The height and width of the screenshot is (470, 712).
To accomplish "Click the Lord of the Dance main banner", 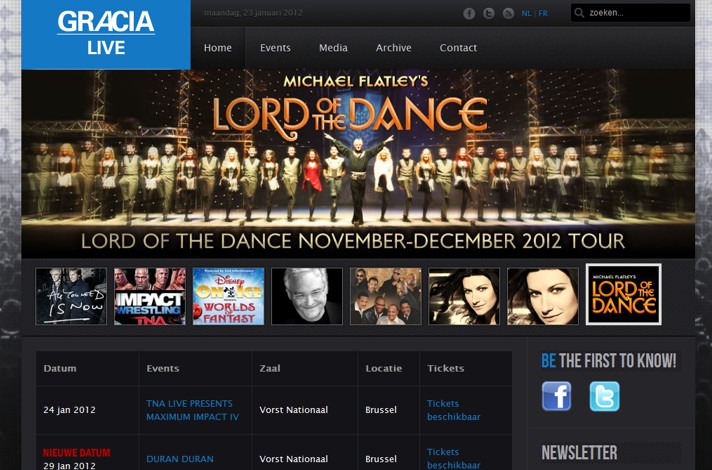I will pos(358,164).
